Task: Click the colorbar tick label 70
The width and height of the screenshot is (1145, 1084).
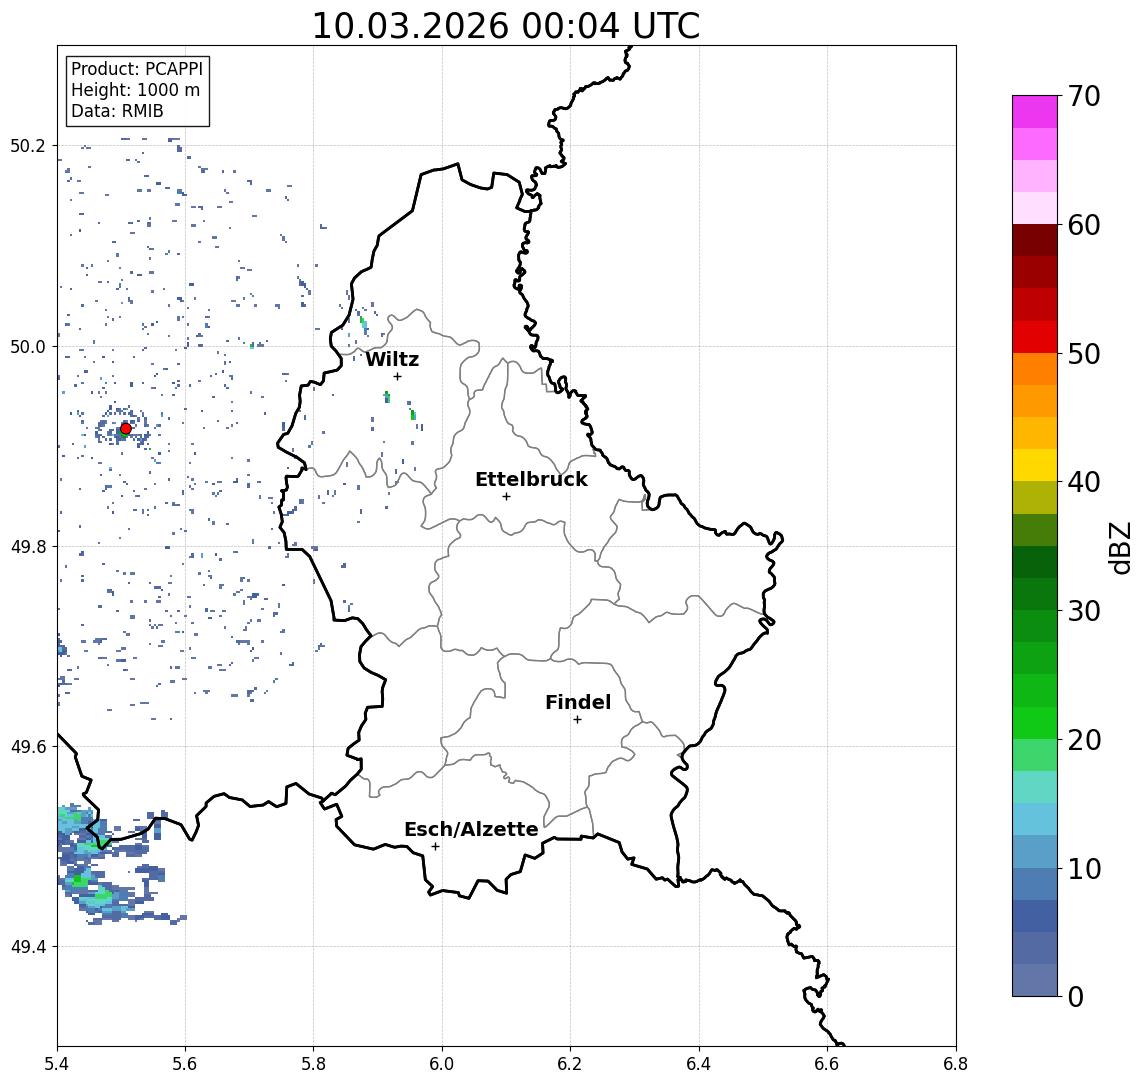Action: point(1084,96)
